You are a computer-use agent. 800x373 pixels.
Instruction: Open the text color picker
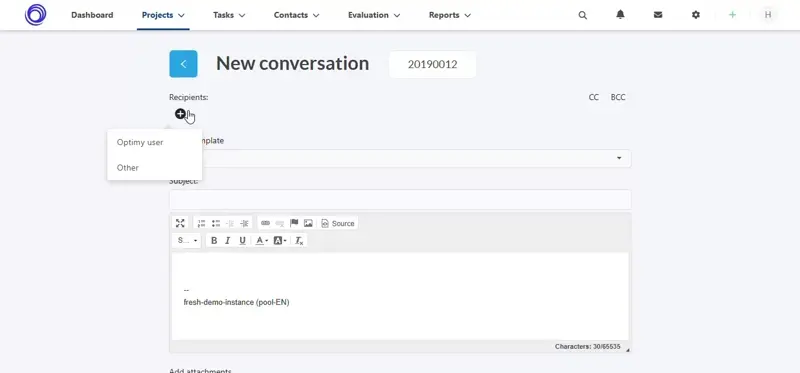261,240
